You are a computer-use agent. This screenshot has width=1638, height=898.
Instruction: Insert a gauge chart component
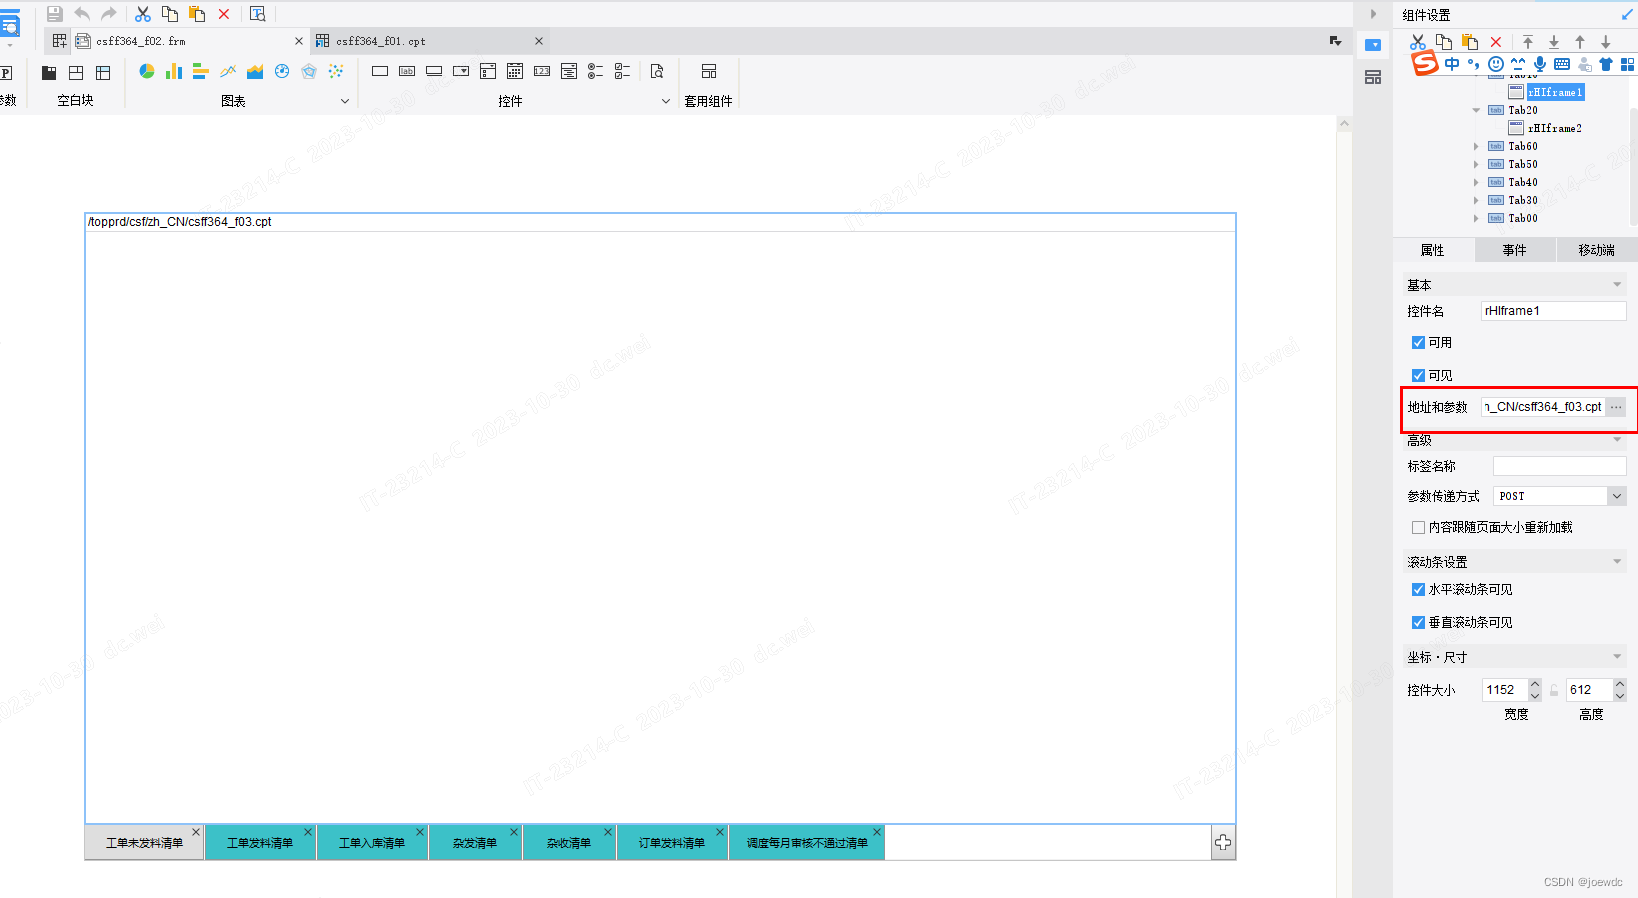tap(282, 71)
